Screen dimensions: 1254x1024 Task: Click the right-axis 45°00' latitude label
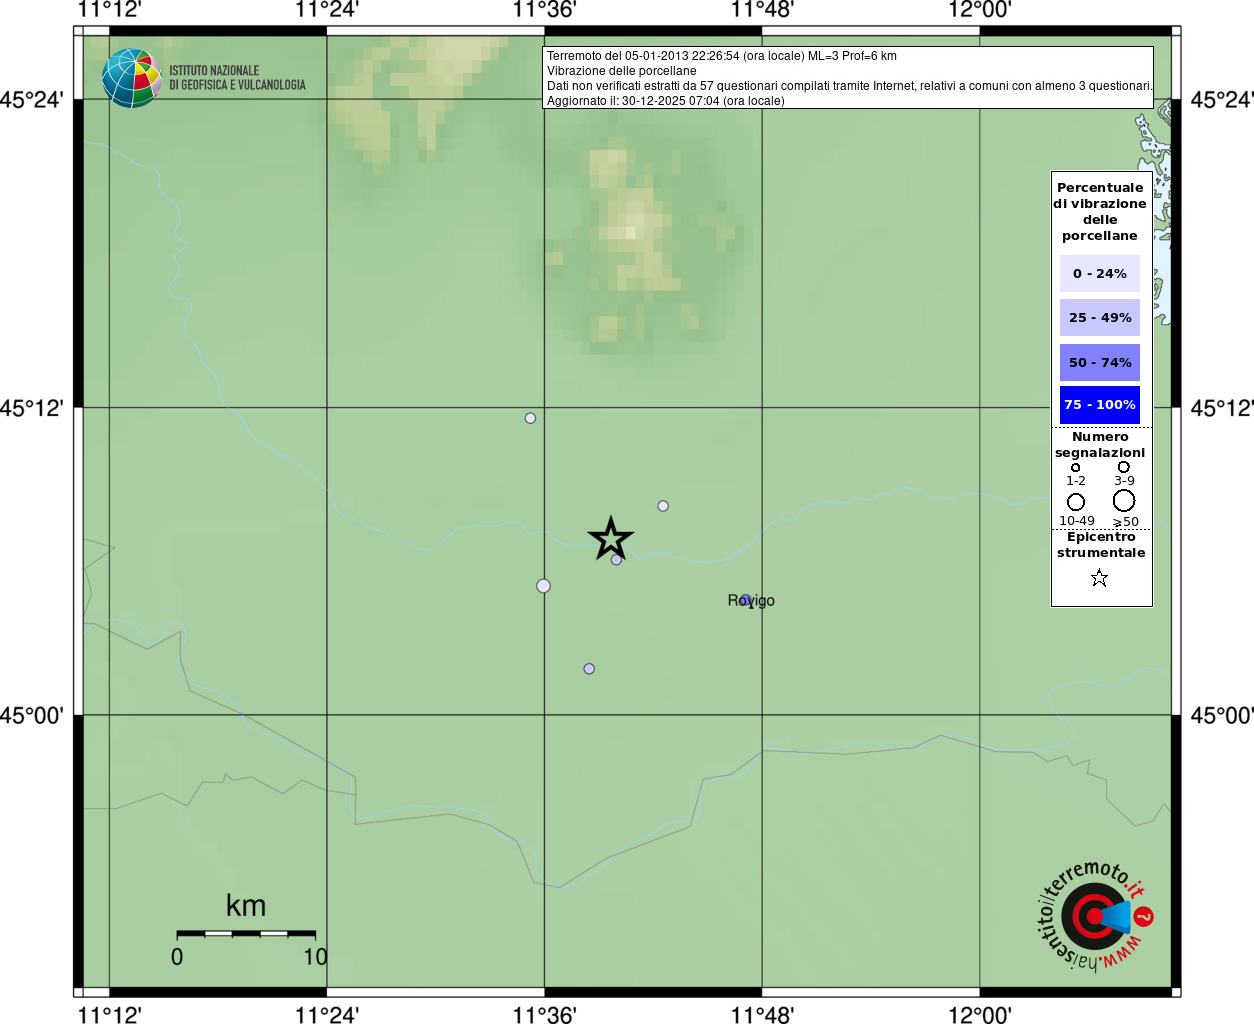[1221, 715]
